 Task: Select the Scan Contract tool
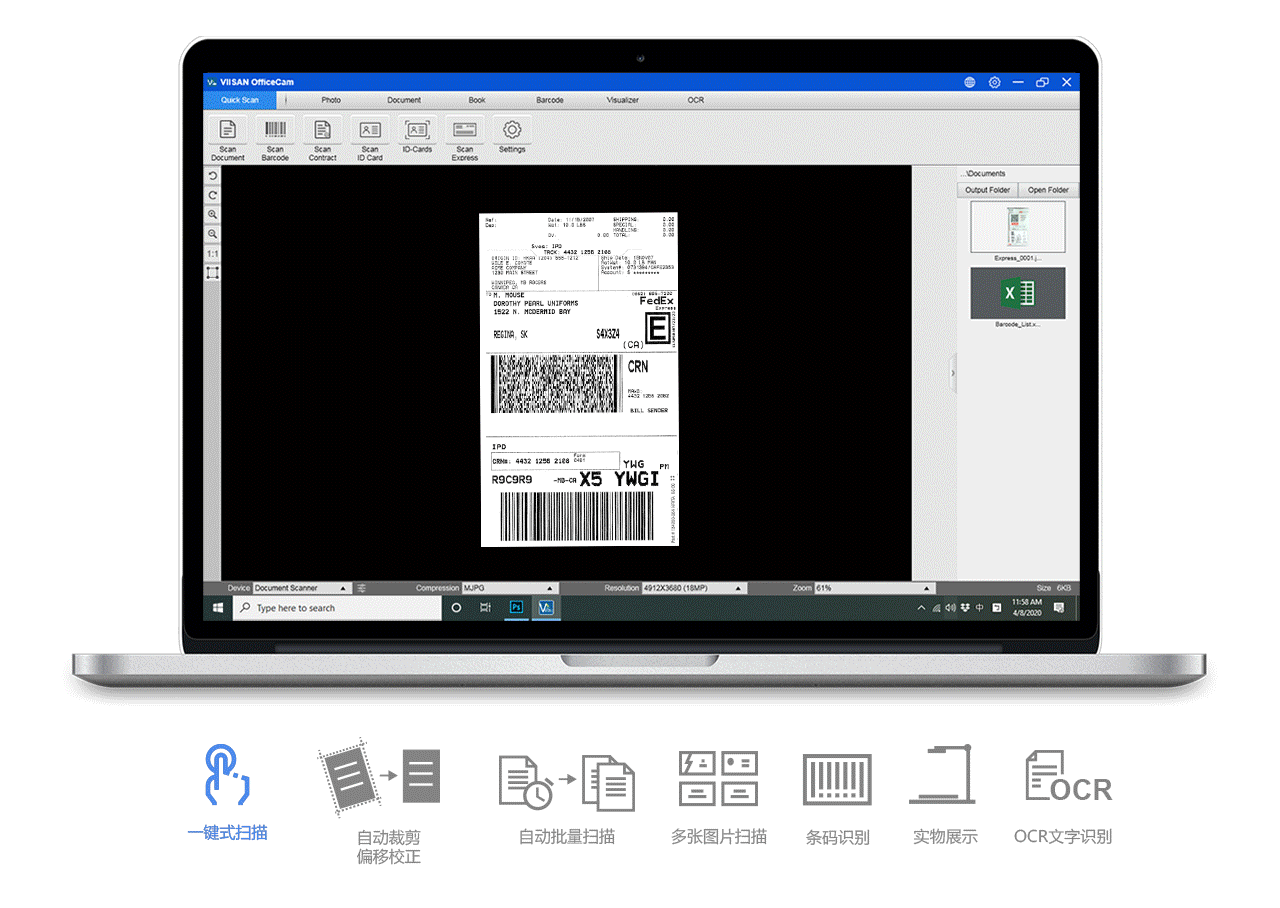[x=322, y=131]
